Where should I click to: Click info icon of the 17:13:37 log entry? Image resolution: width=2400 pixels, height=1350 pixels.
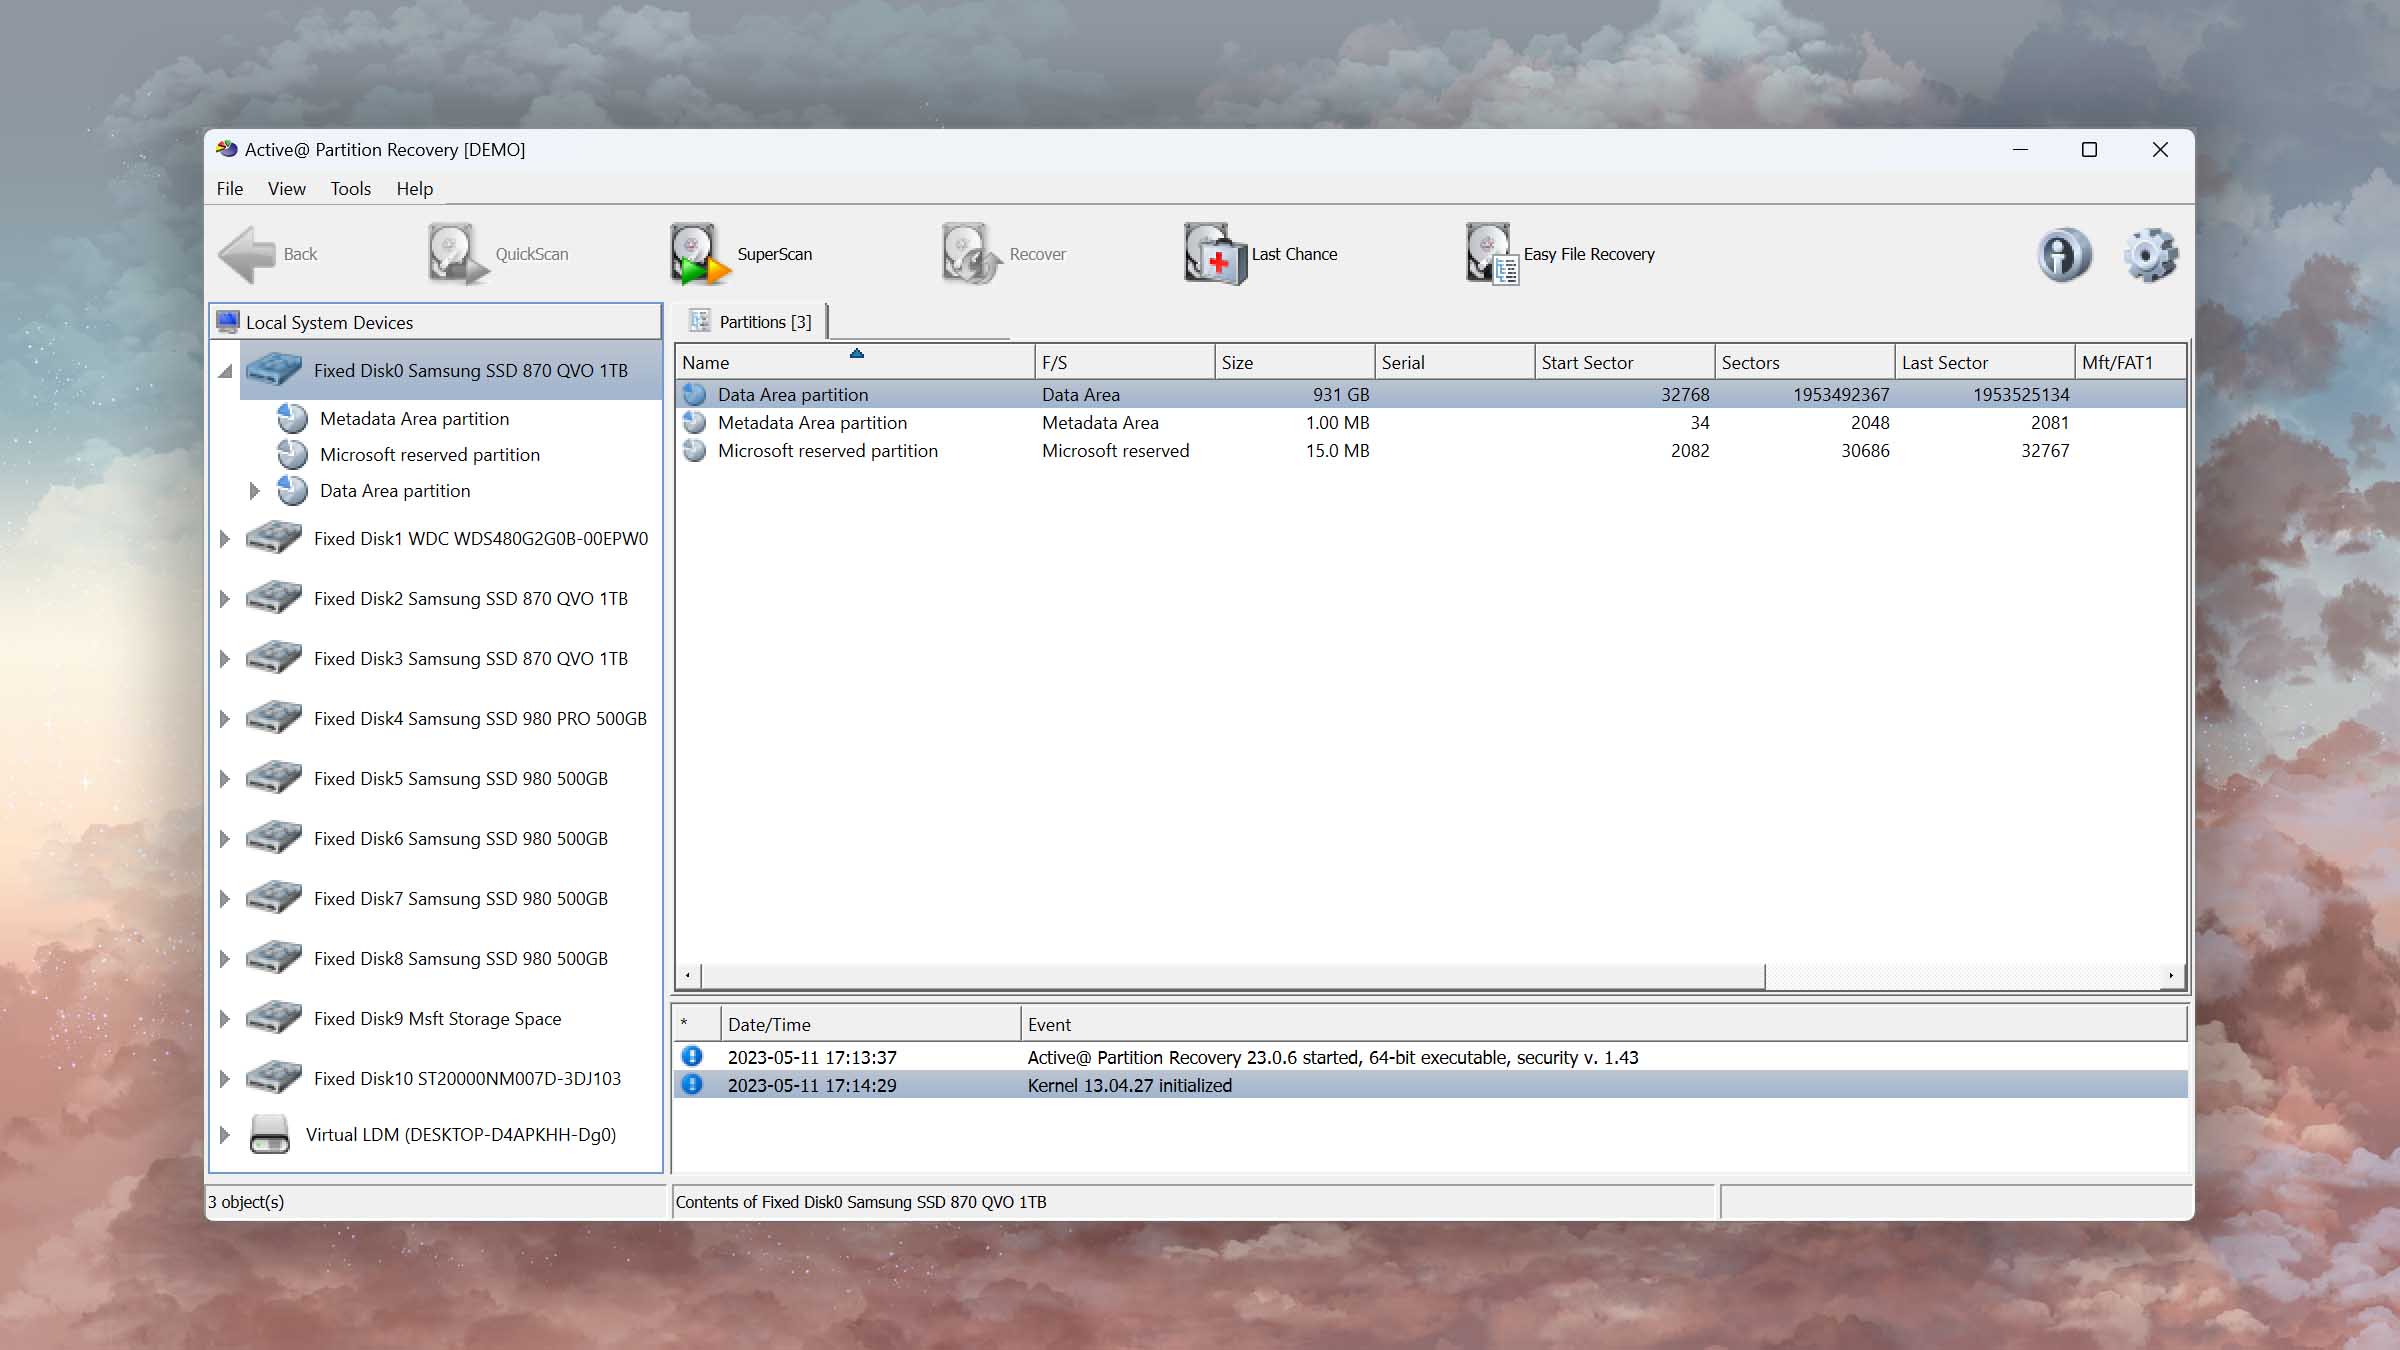[x=692, y=1056]
